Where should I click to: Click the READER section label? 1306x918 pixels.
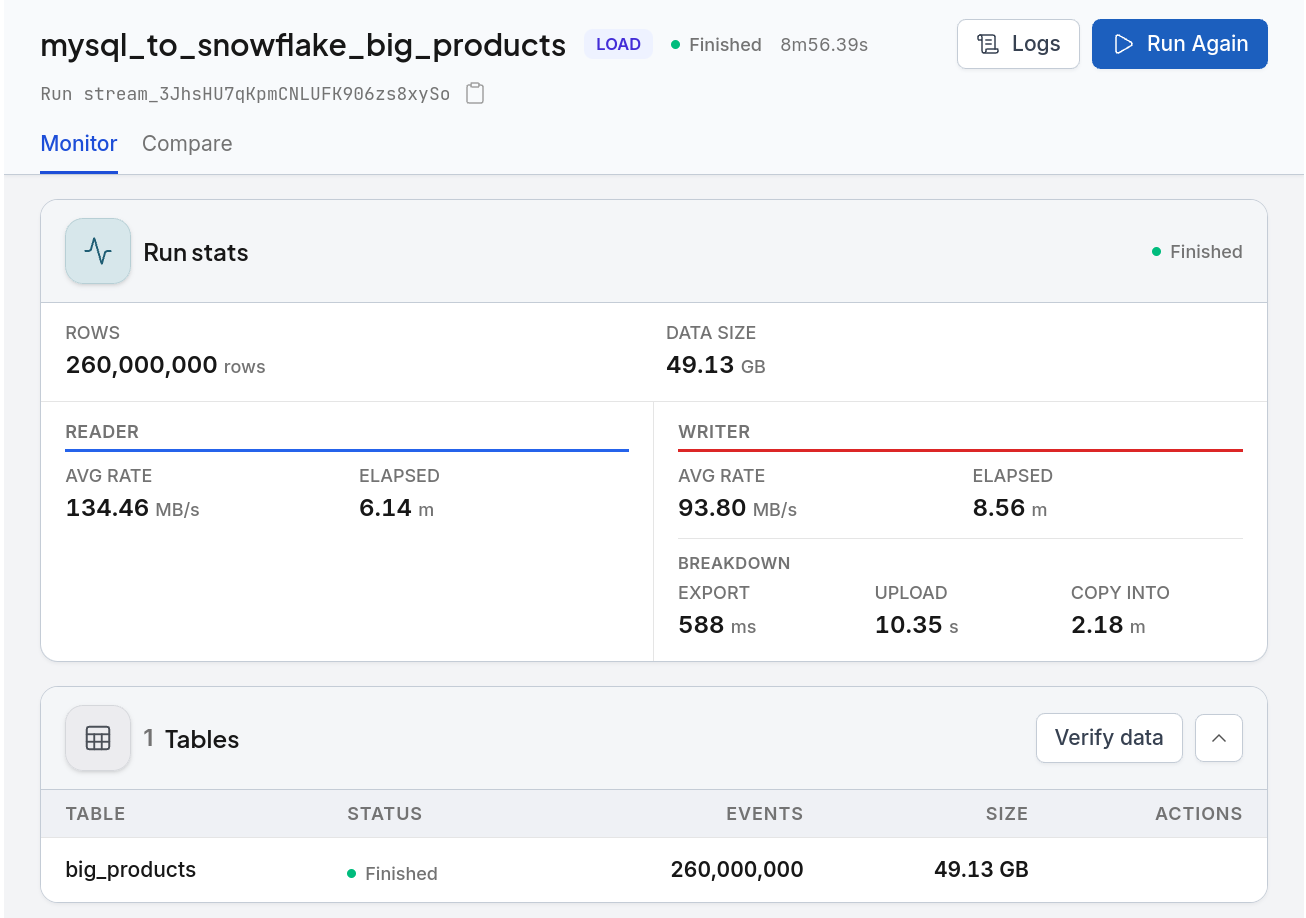click(x=102, y=432)
